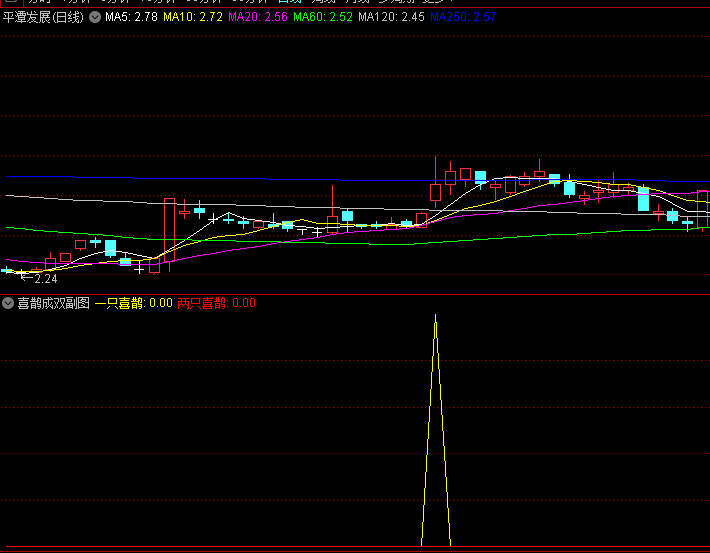The height and width of the screenshot is (553, 710).
Task: Expand the 喜鹊成双副图 indicator arrow icon
Action: pyautogui.click(x=8, y=303)
